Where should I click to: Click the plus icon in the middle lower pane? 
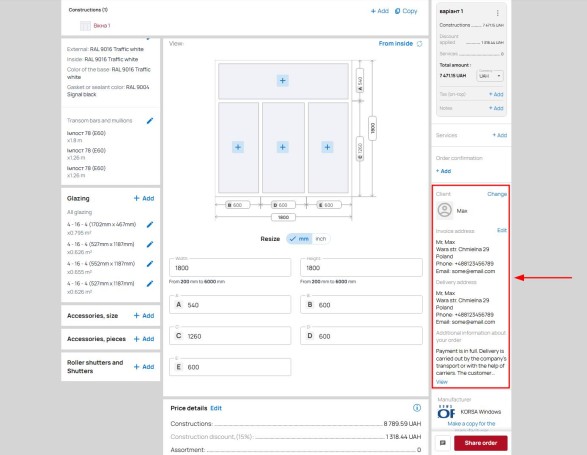pyautogui.click(x=283, y=147)
